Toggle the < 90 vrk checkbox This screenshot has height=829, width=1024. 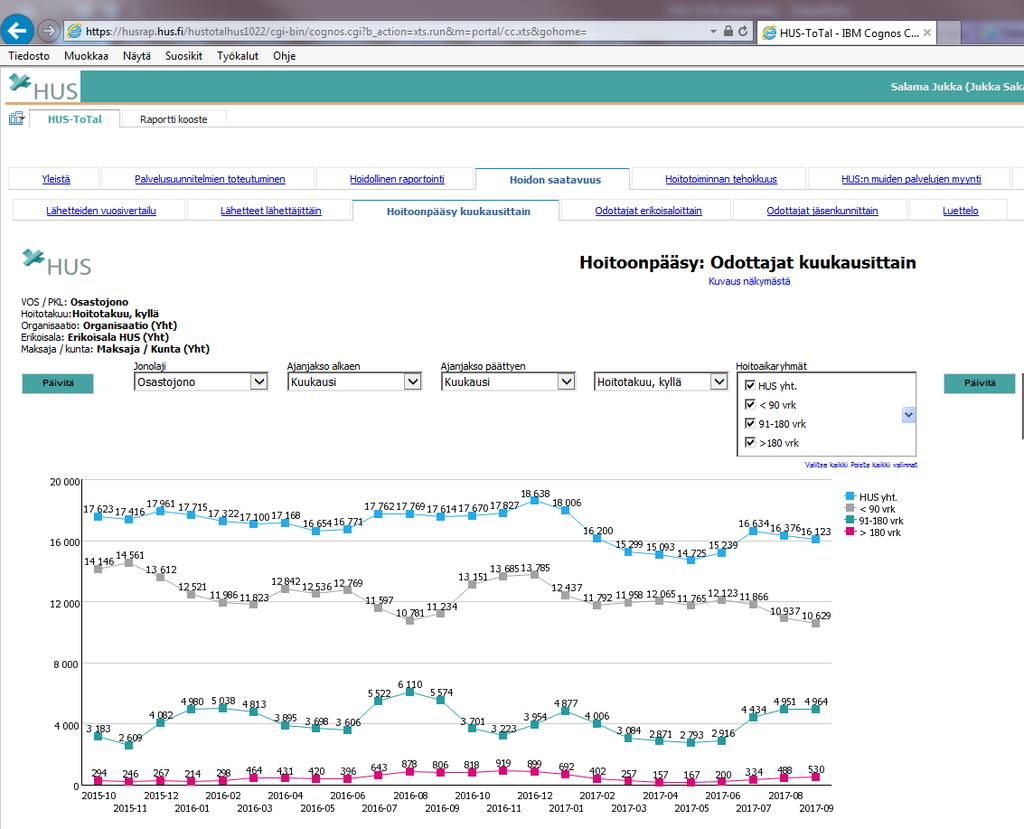tap(750, 404)
